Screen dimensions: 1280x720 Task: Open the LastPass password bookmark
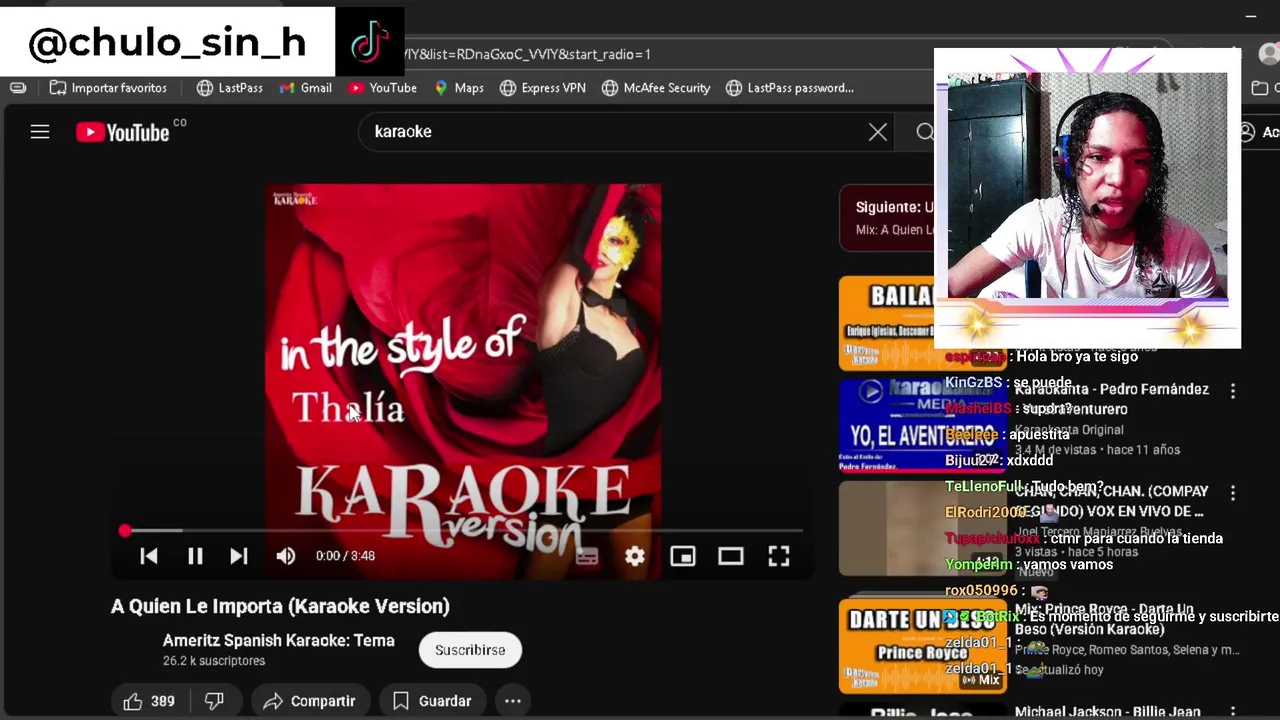[x=790, y=88]
